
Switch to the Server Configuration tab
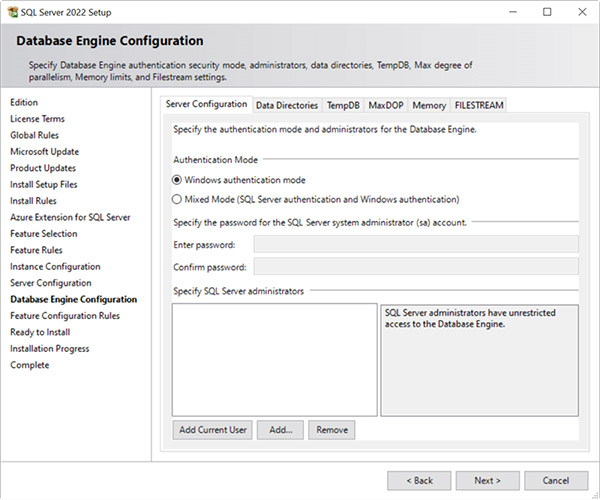(206, 104)
